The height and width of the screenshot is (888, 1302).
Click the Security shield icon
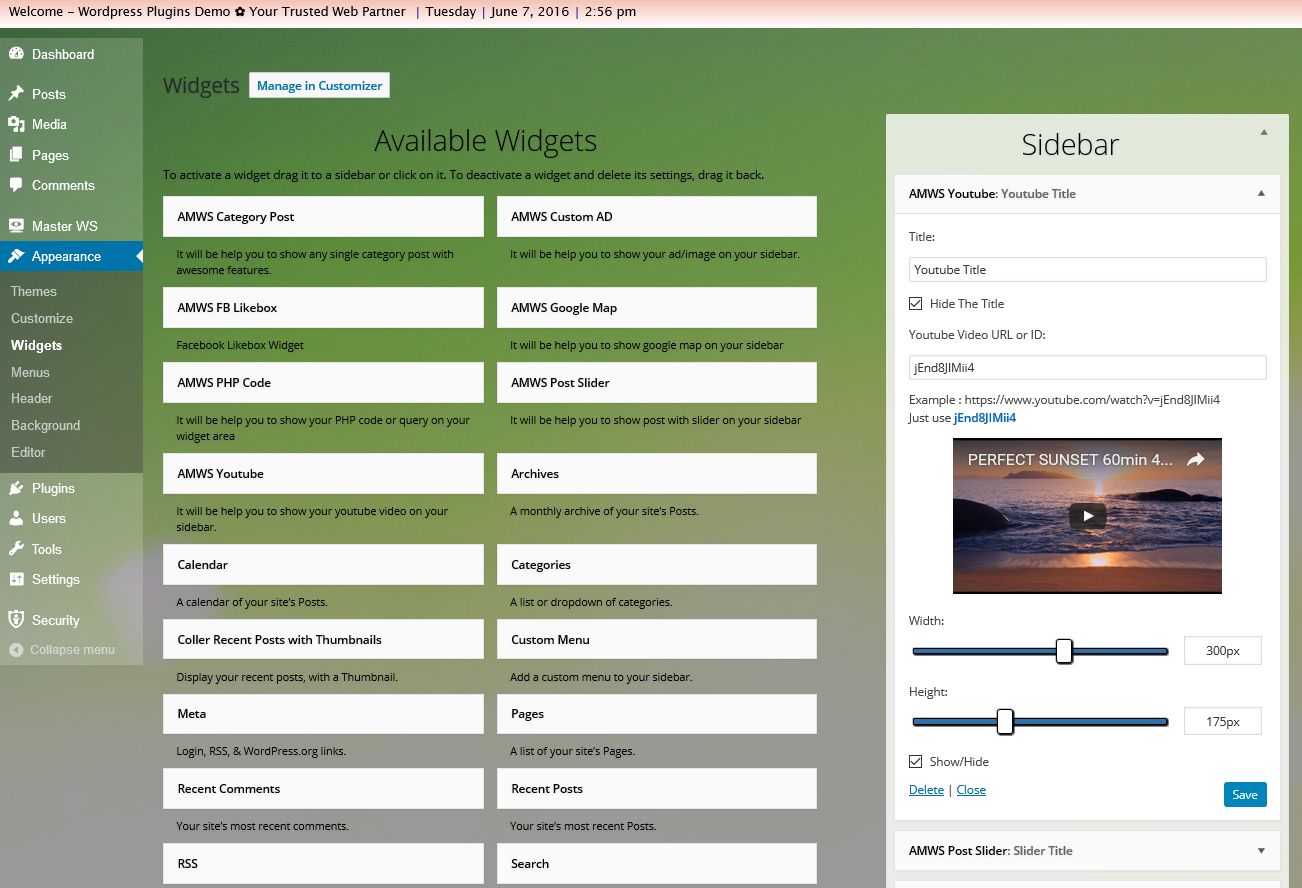tap(16, 620)
